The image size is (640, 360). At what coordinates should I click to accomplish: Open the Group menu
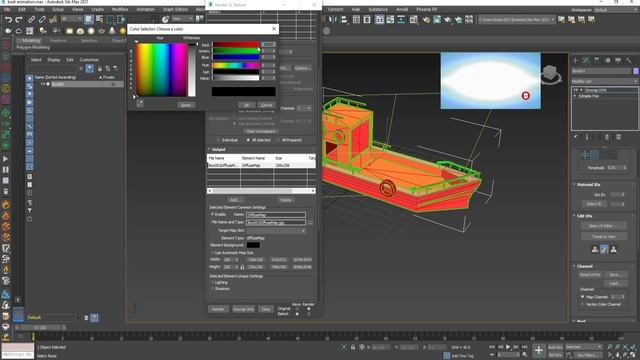[58, 9]
